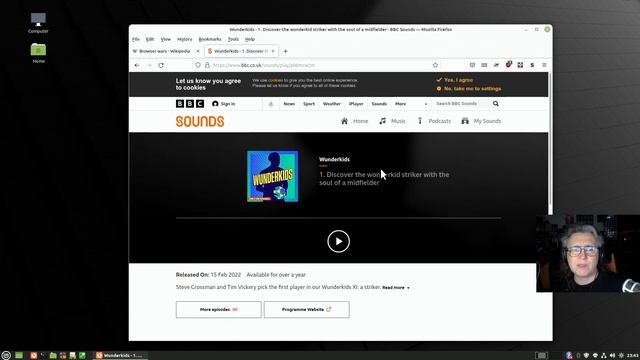Image resolution: width=640 pixels, height=360 pixels.
Task: Click Sign in on BBC header
Action: [224, 104]
